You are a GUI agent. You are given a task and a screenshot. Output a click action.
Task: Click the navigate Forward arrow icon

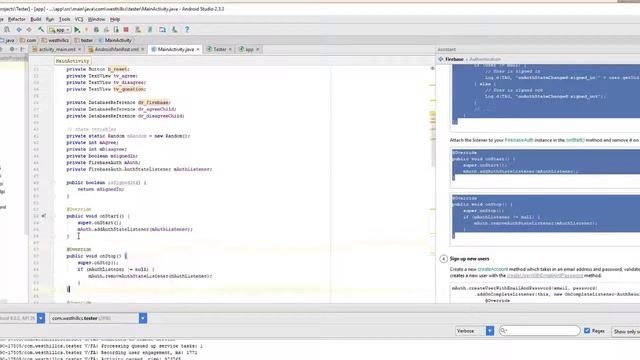(29, 30)
